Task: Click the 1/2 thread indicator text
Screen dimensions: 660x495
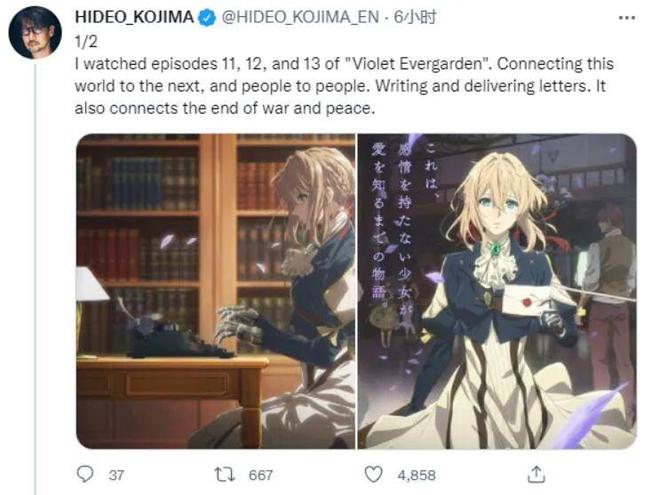Action: point(86,41)
